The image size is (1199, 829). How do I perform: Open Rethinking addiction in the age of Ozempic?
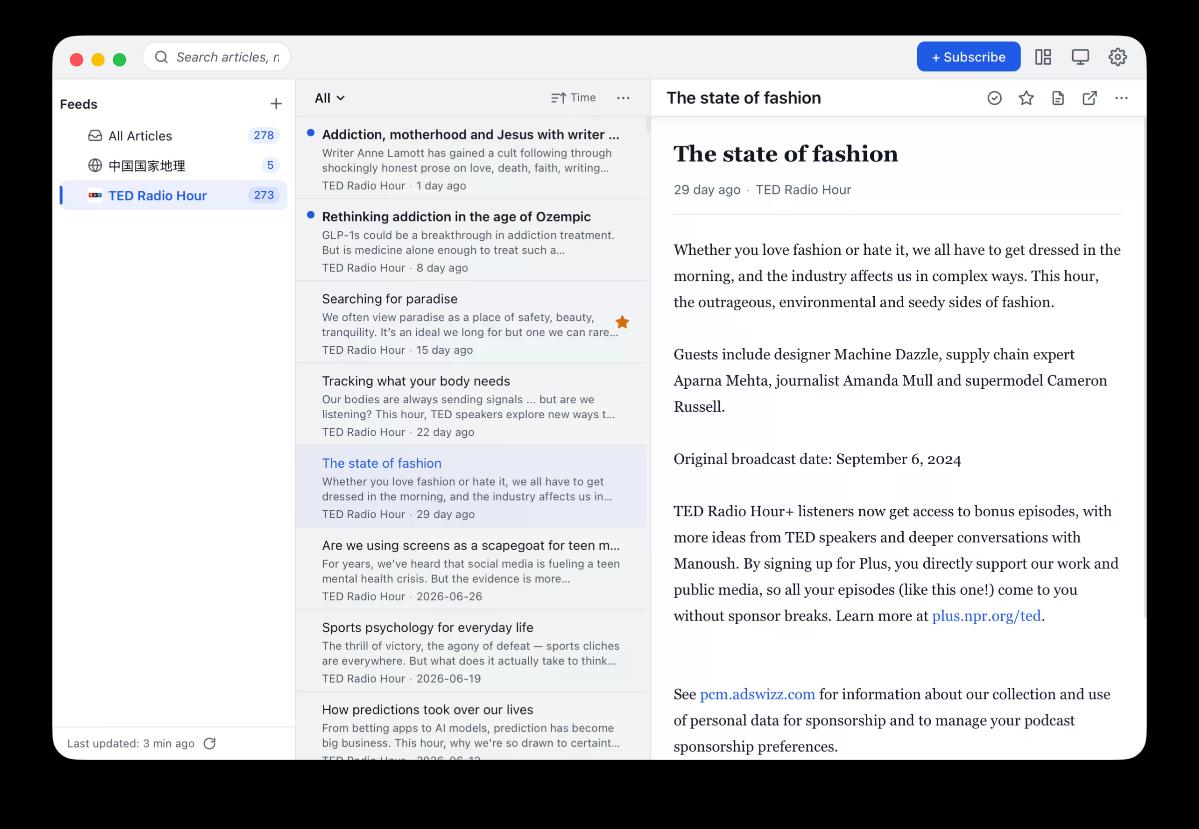pos(471,240)
